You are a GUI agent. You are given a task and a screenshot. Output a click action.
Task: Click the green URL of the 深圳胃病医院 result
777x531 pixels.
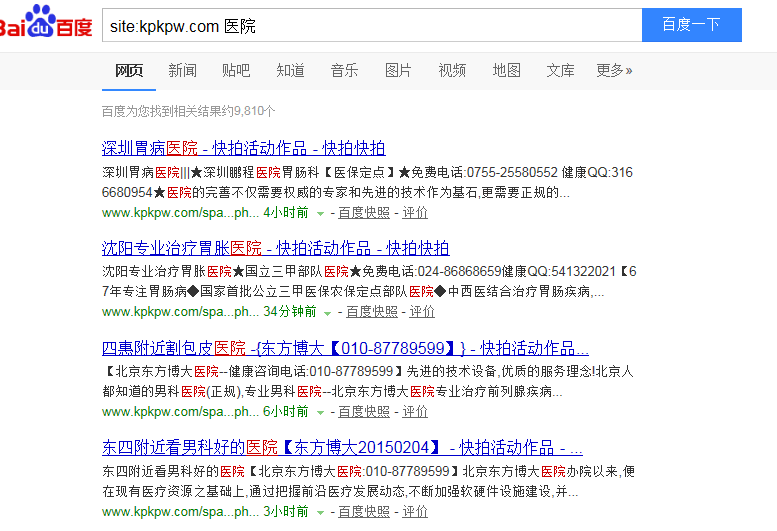[180, 213]
